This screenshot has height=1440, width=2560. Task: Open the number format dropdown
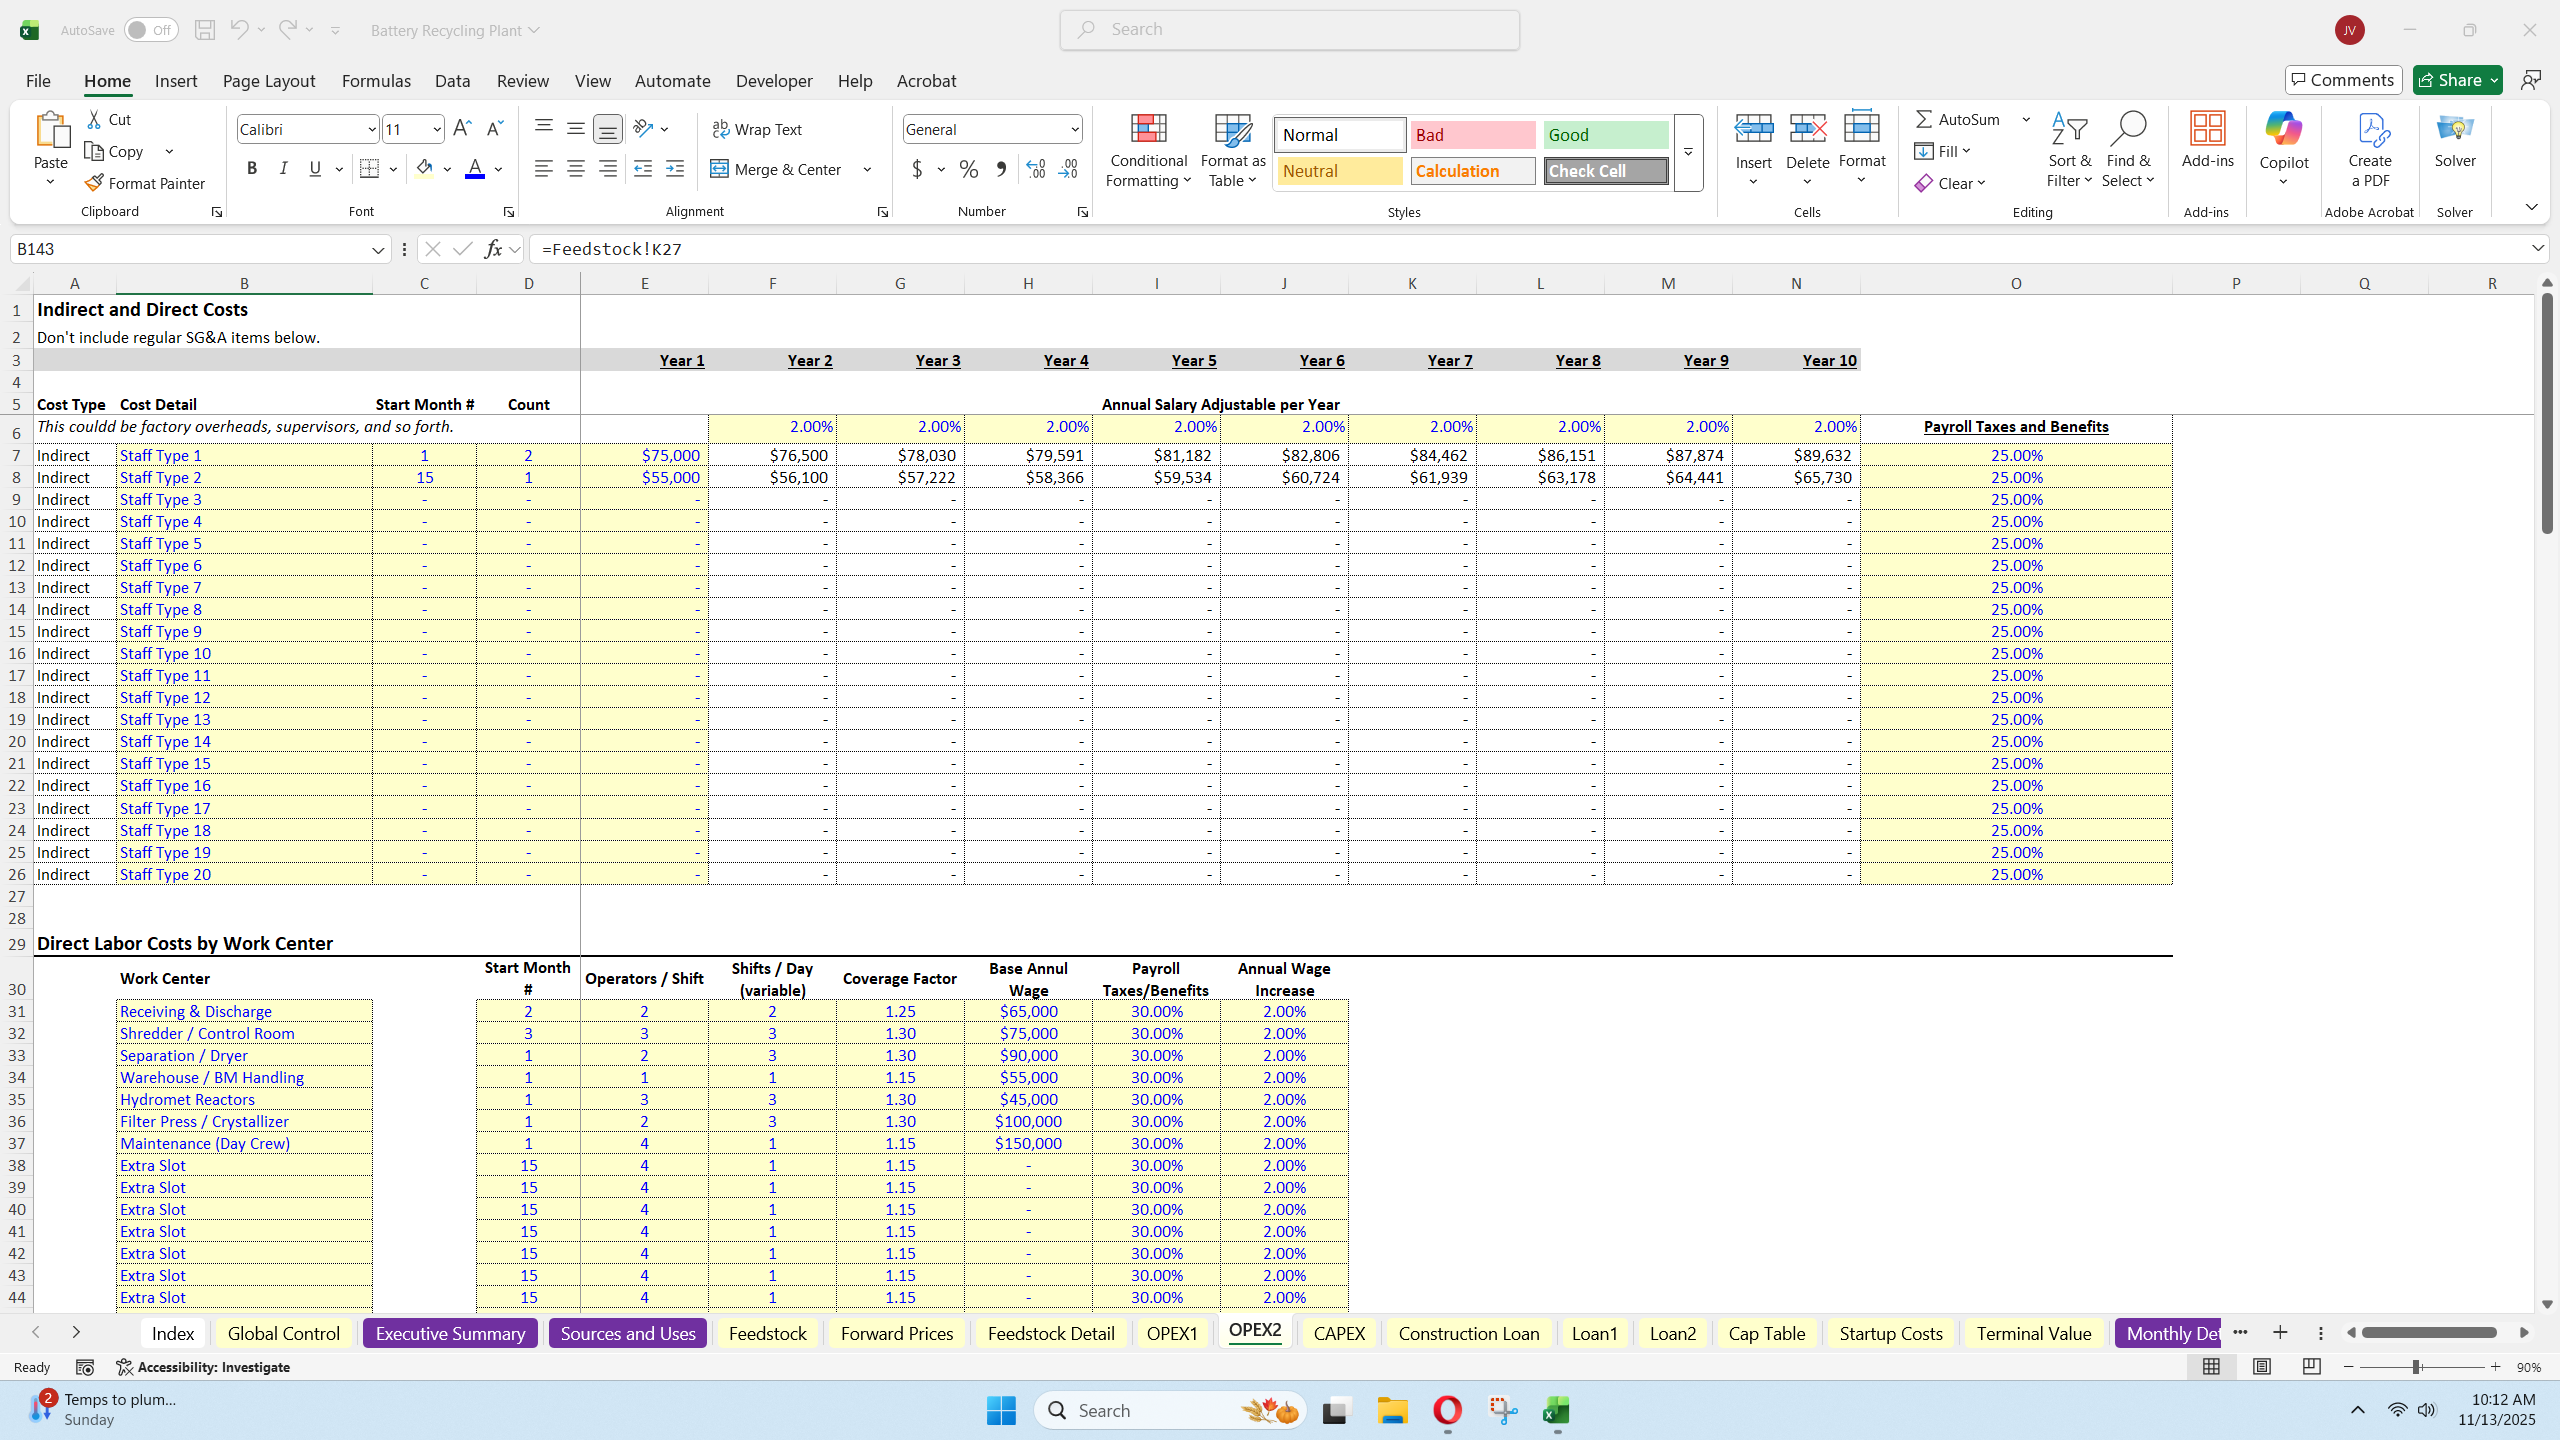point(1074,129)
